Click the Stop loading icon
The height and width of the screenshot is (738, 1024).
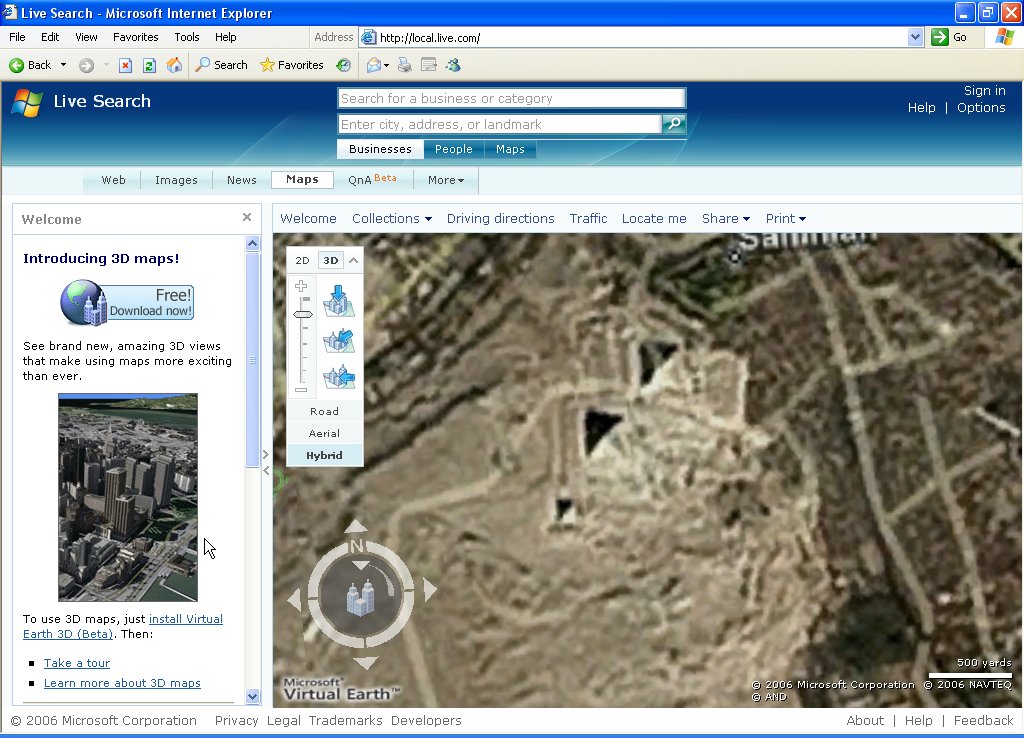tap(125, 65)
